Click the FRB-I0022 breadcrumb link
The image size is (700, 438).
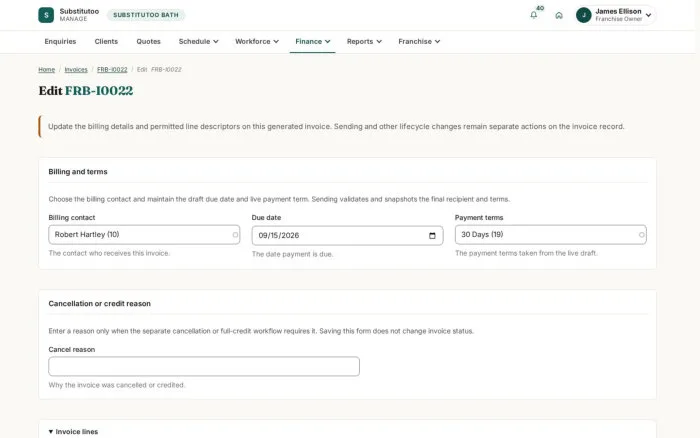[112, 70]
